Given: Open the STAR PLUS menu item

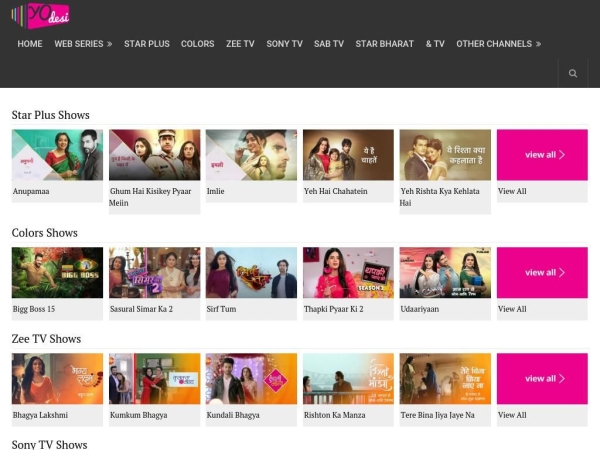Looking at the screenshot, I should pos(147,44).
